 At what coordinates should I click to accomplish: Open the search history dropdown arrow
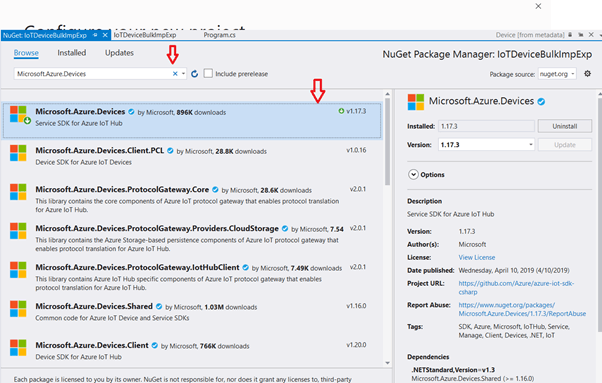183,74
